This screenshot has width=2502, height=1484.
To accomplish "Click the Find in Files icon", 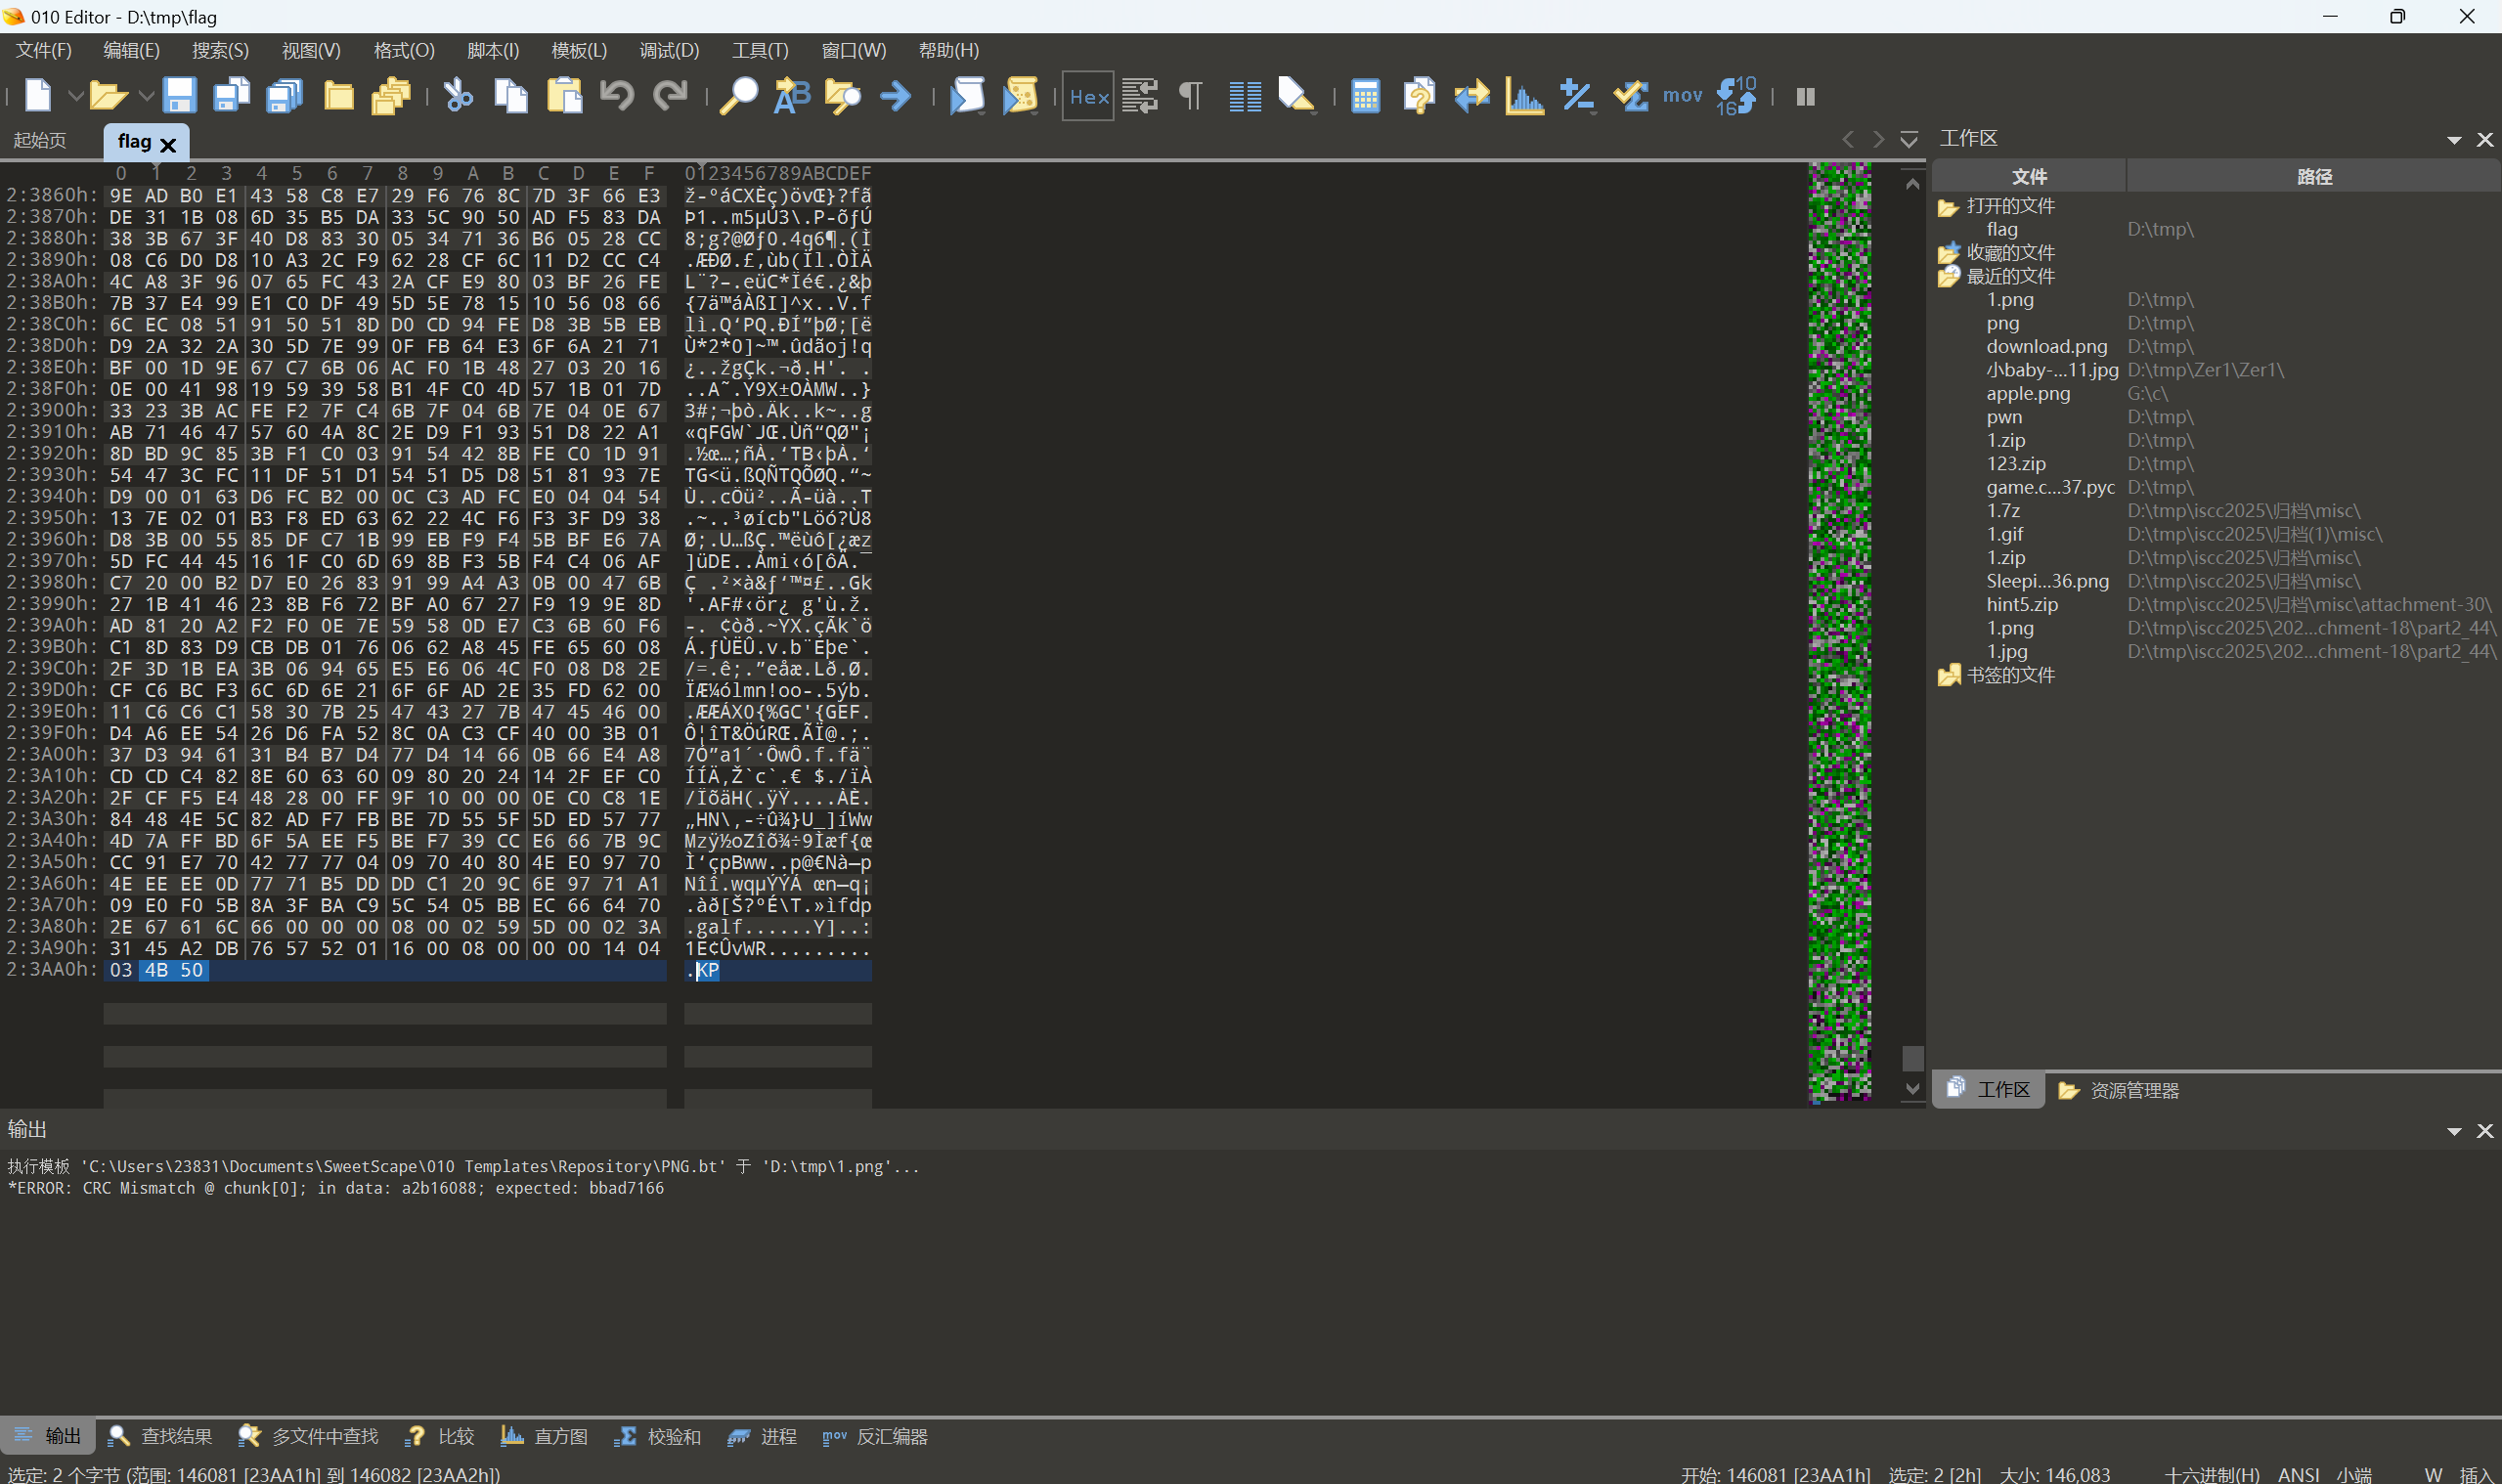I will coord(843,96).
